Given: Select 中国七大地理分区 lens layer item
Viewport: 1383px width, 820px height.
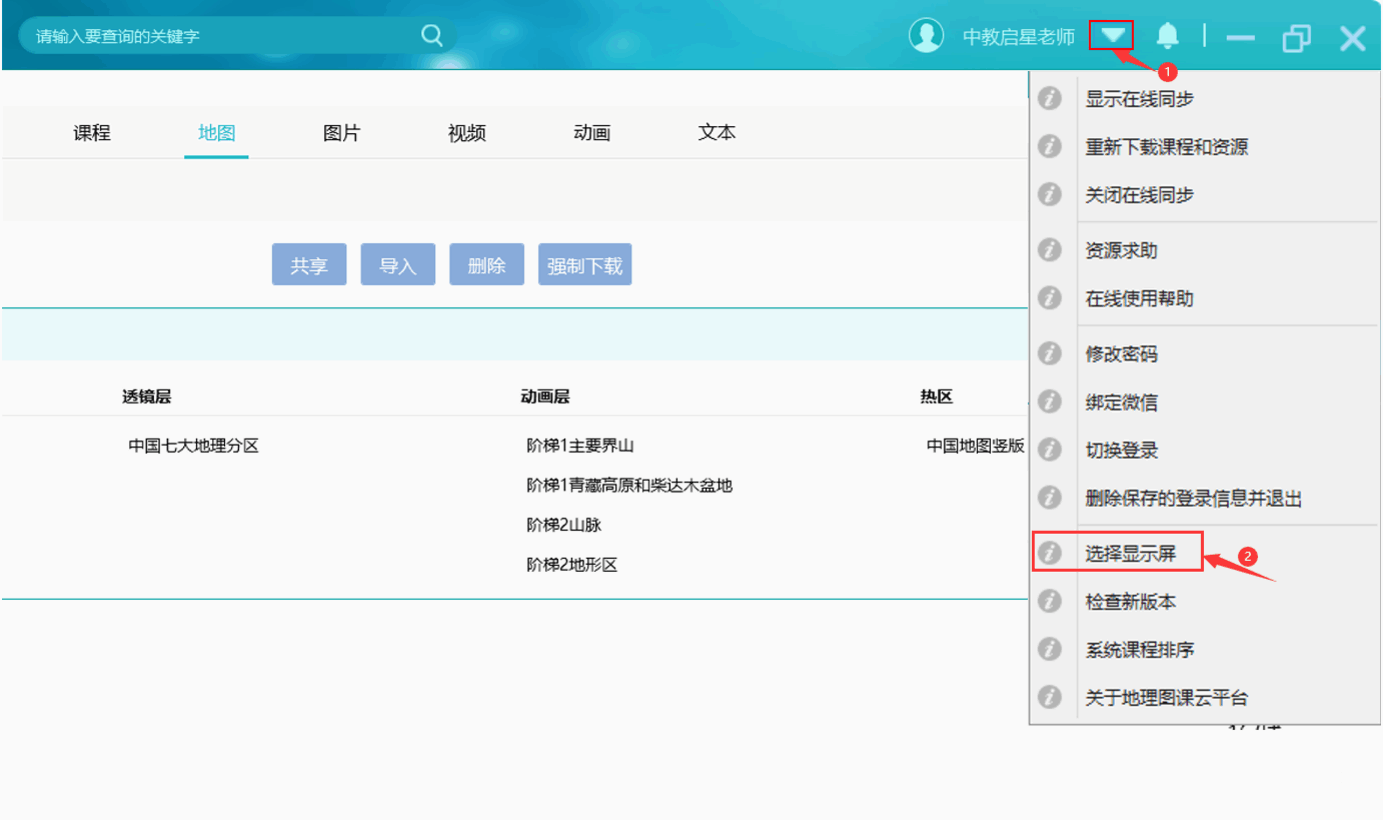Looking at the screenshot, I should tap(193, 446).
